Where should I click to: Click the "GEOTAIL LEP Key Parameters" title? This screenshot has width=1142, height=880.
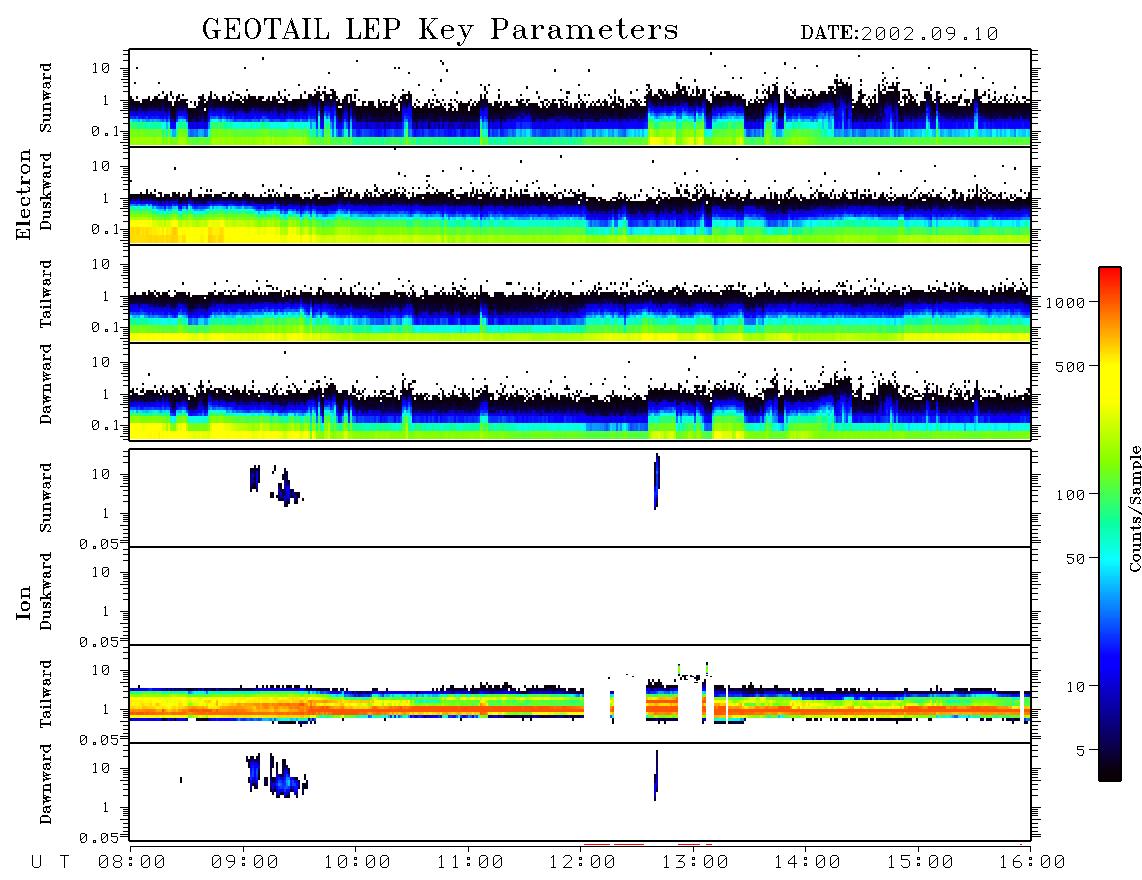point(440,30)
